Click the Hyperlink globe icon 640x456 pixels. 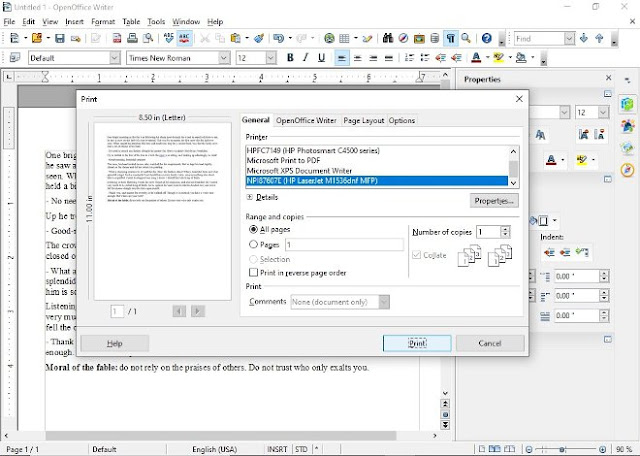point(329,39)
